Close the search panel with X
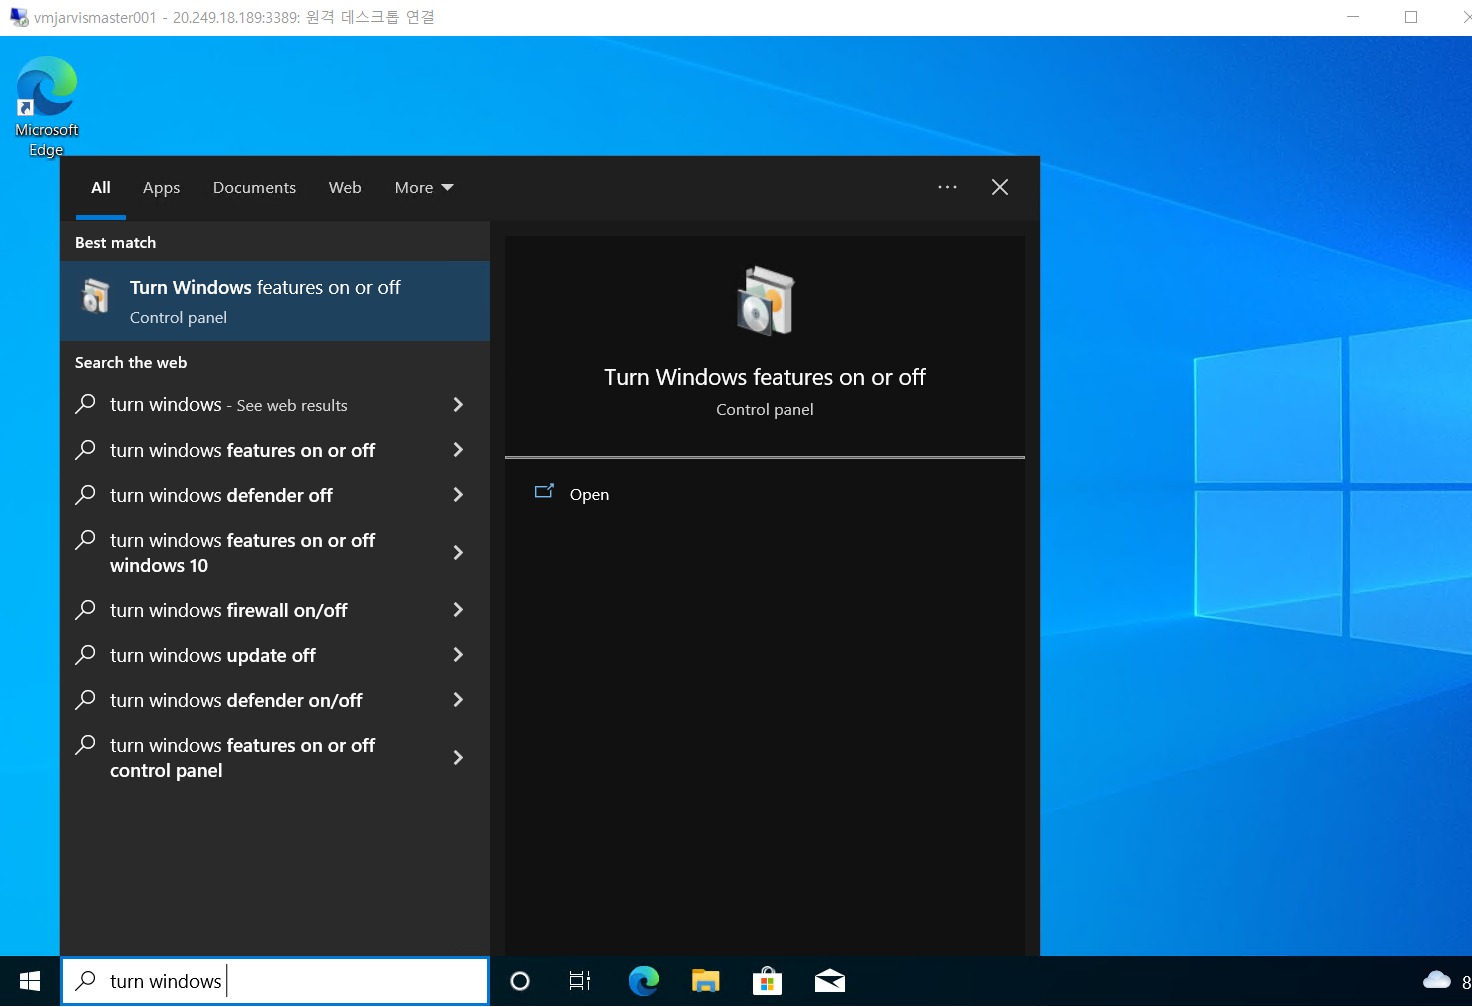This screenshot has height=1007, width=1472. click(x=1000, y=187)
